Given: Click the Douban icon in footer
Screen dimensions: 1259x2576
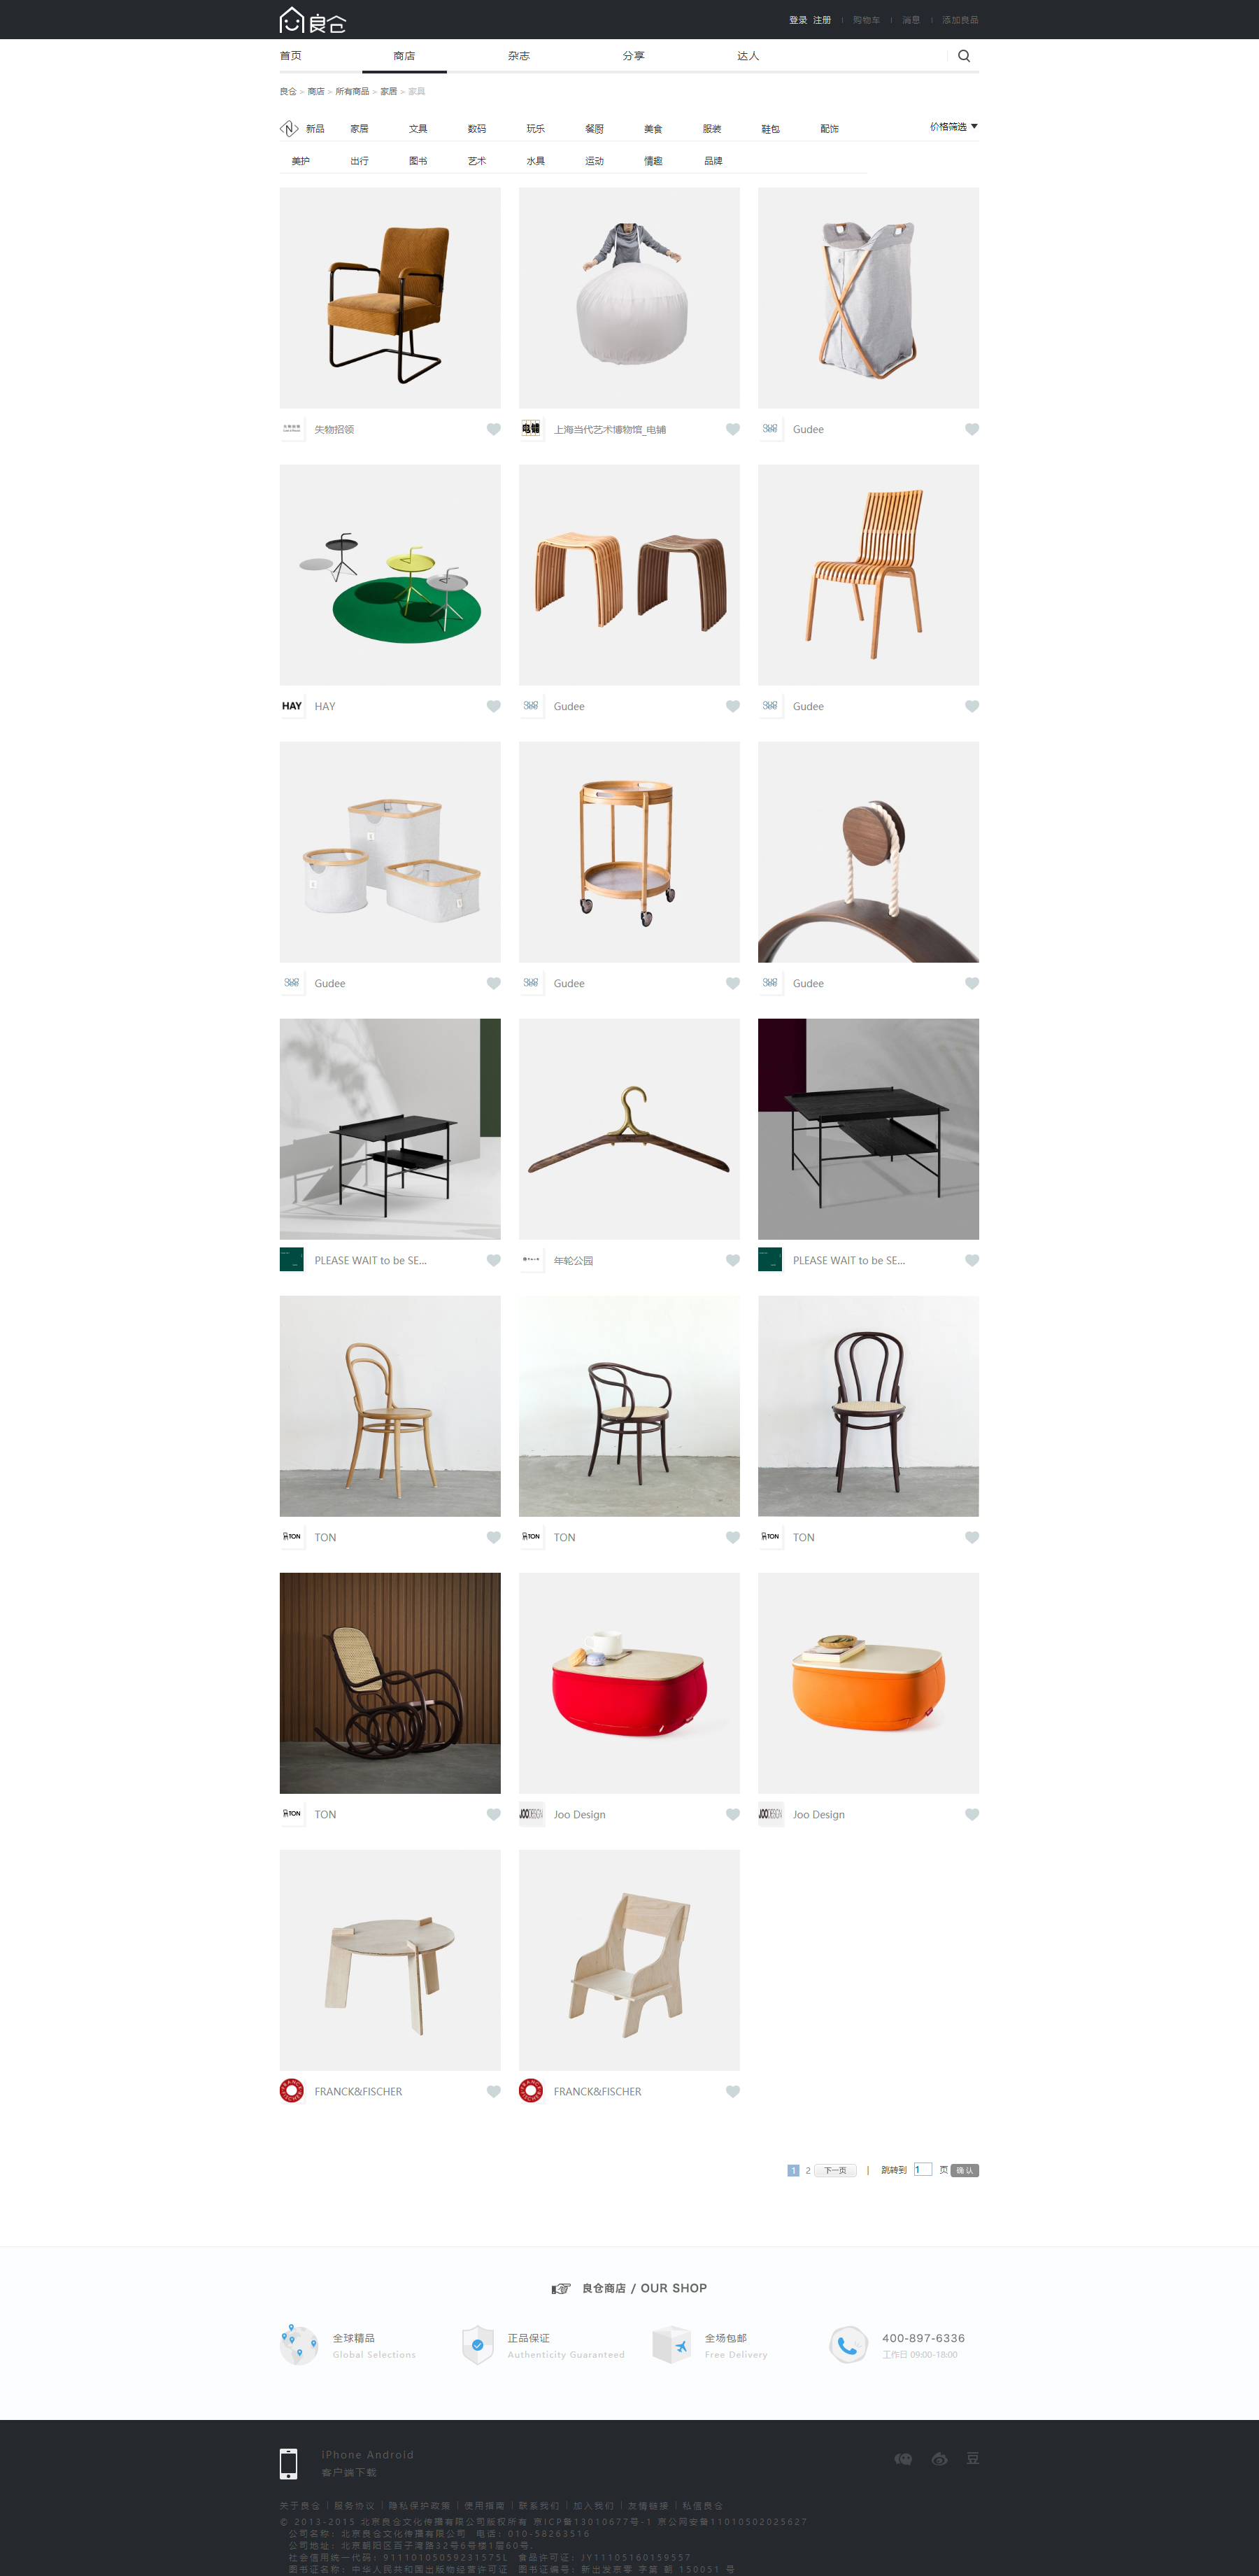Looking at the screenshot, I should coord(972,2458).
